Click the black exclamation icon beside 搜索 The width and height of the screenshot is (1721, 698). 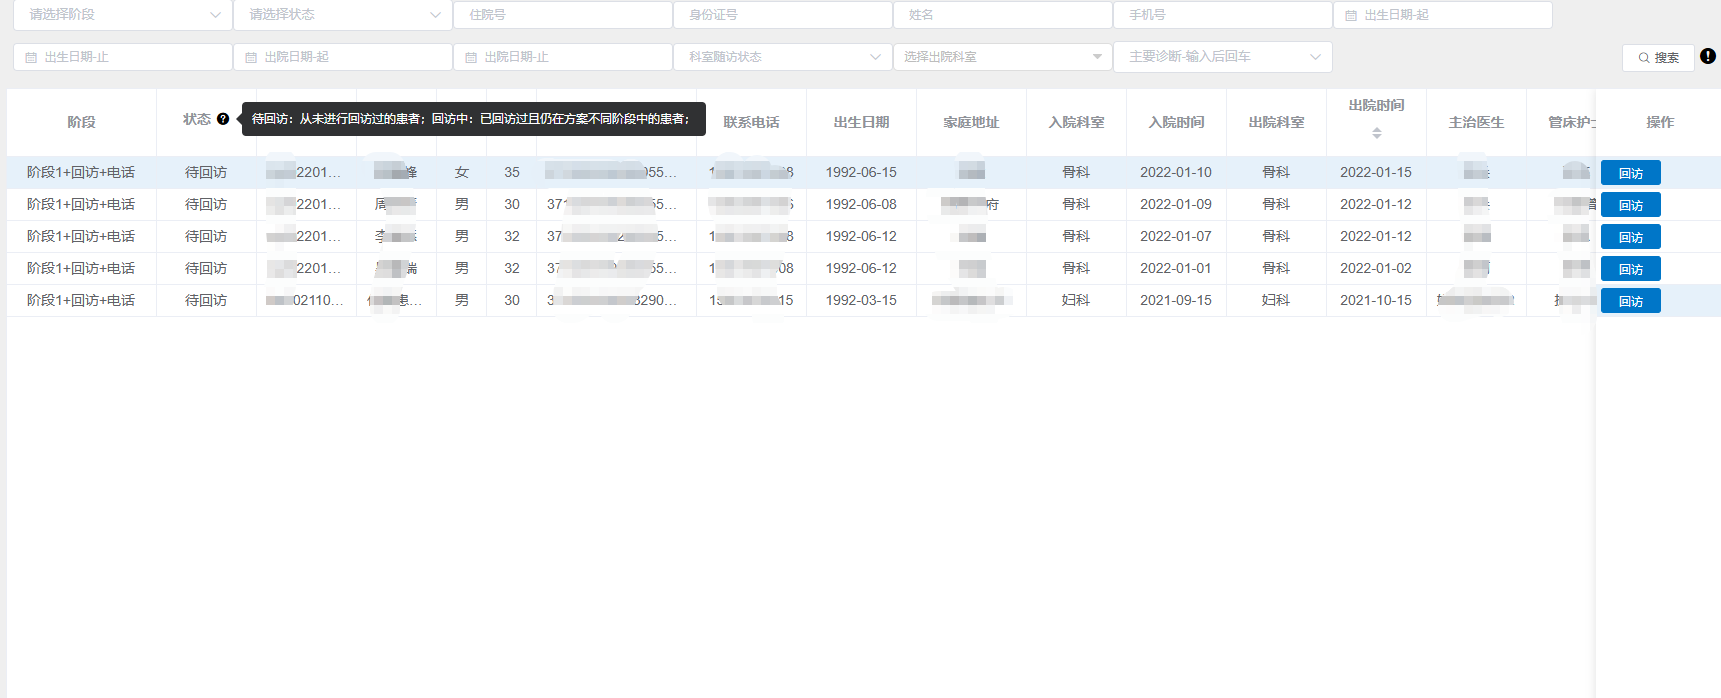click(x=1708, y=56)
